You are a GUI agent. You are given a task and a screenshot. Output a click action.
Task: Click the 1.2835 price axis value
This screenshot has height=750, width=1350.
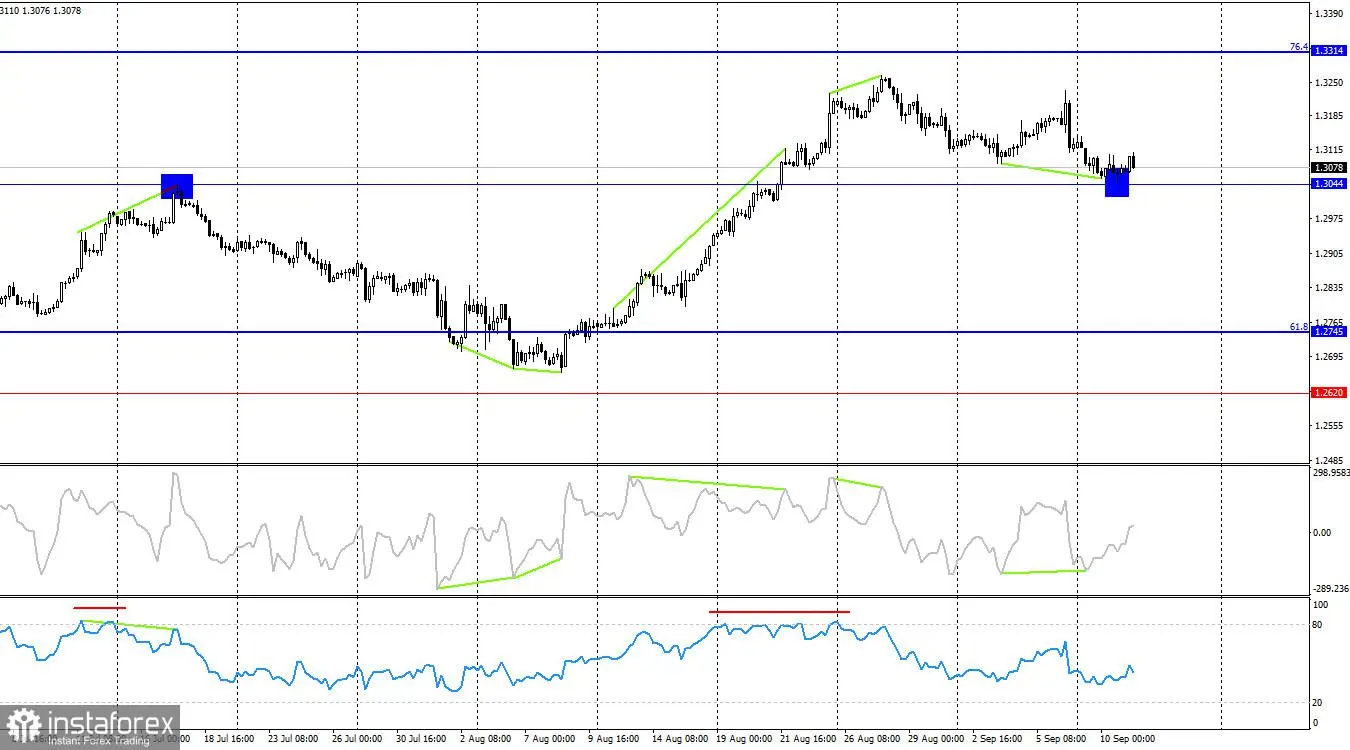pyautogui.click(x=1331, y=288)
